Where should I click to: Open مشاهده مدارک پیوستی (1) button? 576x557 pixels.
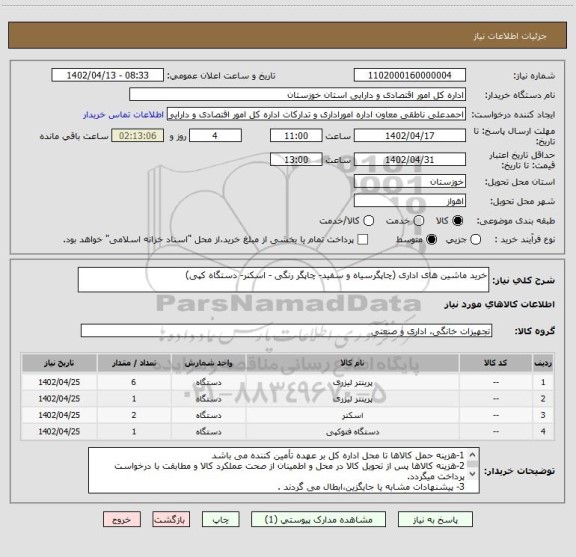318,520
